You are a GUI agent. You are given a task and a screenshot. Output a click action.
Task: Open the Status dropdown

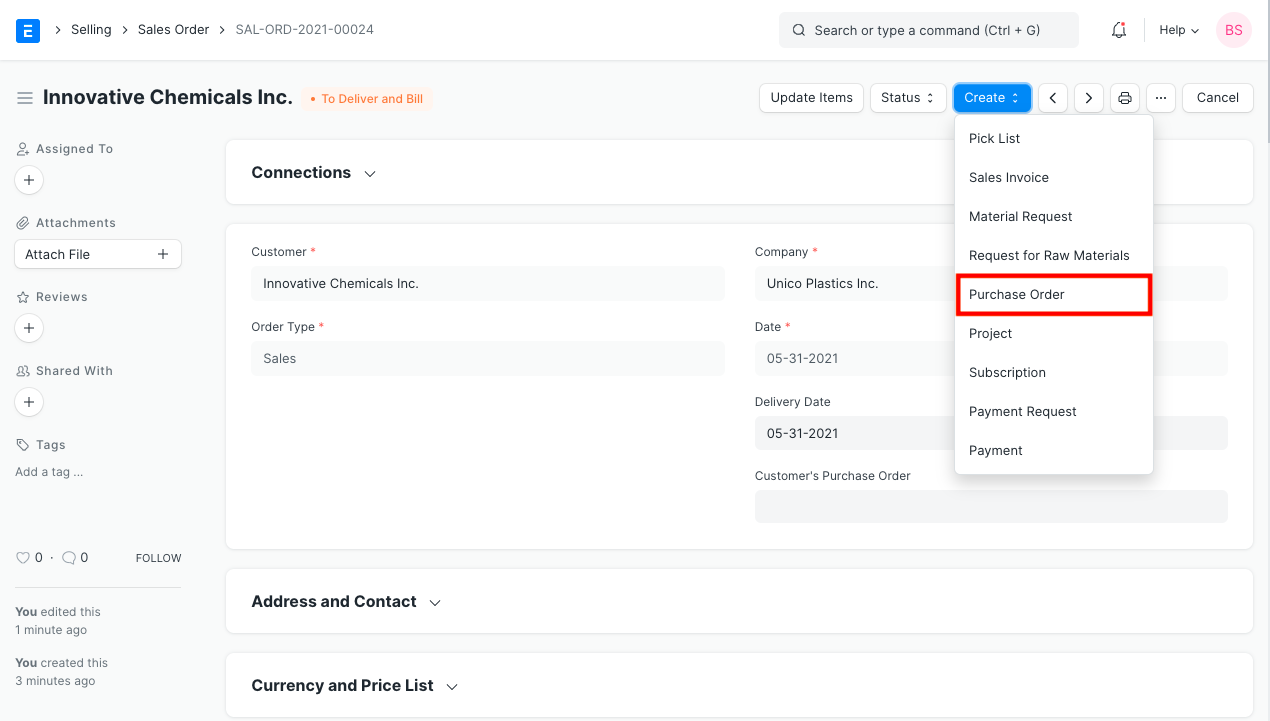(x=907, y=97)
